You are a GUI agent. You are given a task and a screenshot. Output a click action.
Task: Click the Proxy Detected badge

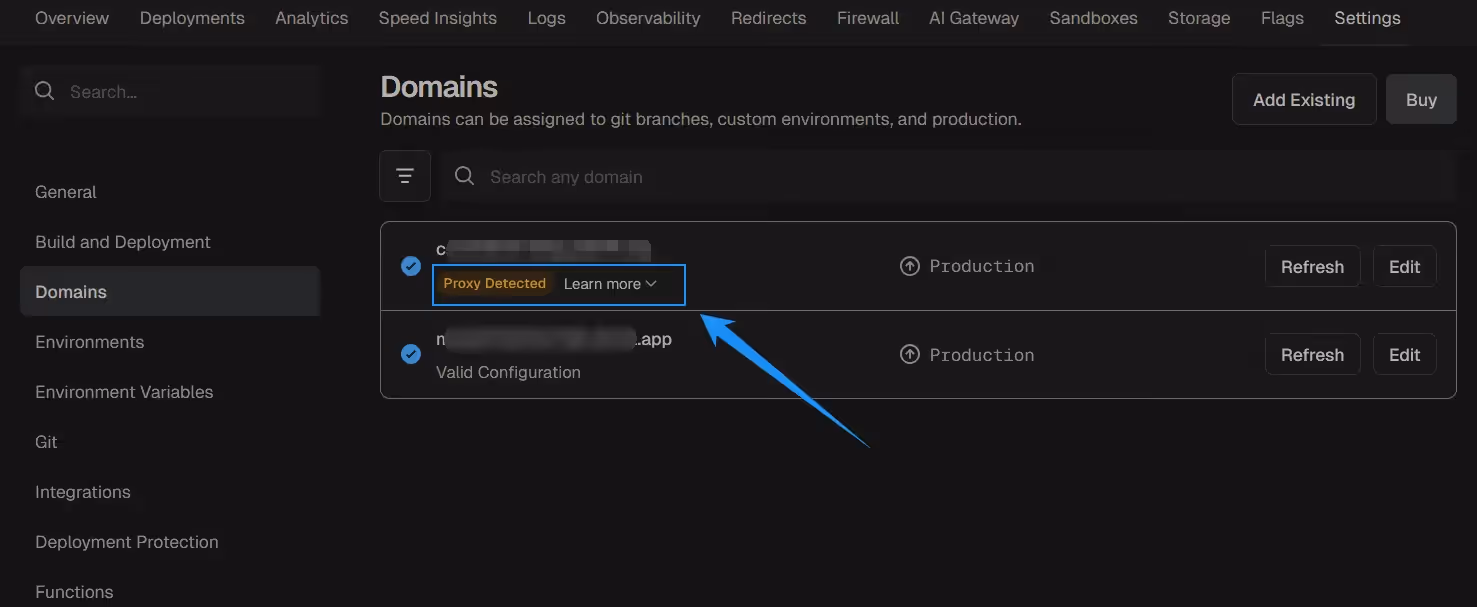click(x=494, y=284)
